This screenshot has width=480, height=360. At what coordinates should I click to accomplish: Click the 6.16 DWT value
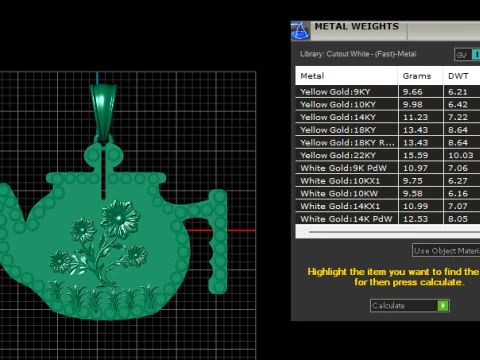point(458,193)
